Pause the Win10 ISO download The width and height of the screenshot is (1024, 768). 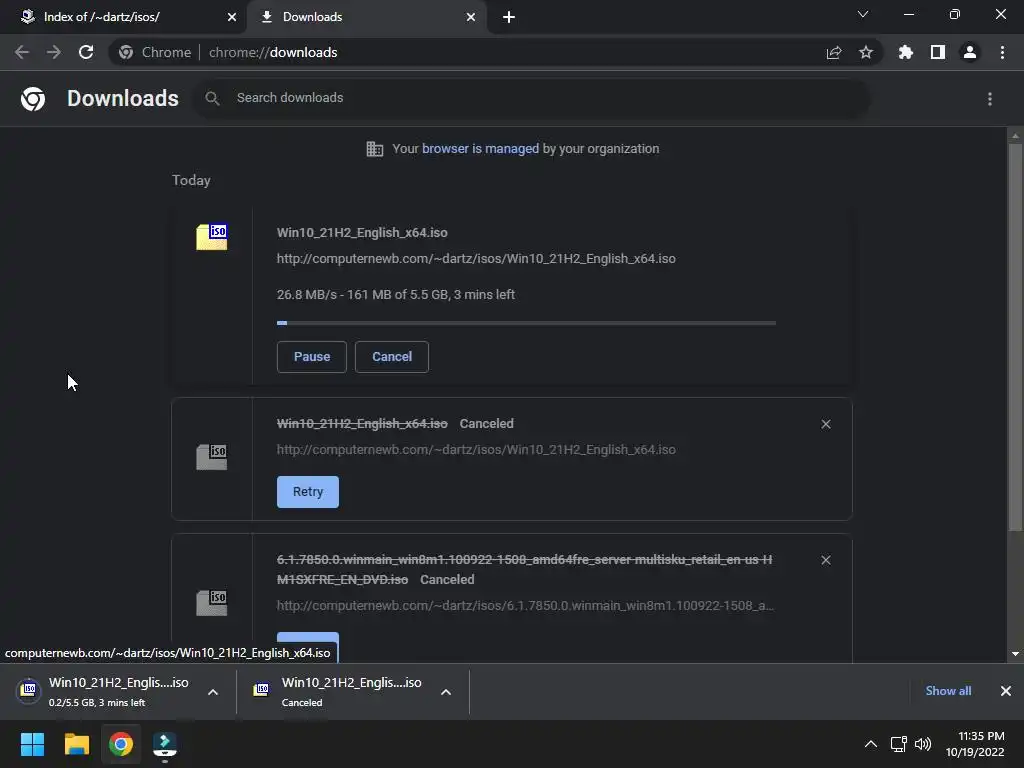point(312,357)
